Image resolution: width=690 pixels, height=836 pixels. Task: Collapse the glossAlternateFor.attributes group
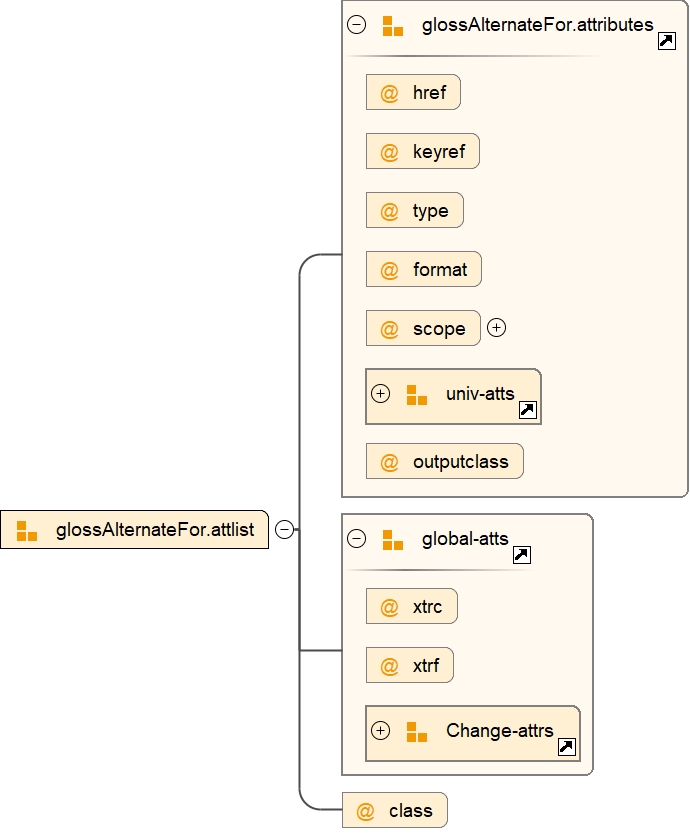point(356,25)
